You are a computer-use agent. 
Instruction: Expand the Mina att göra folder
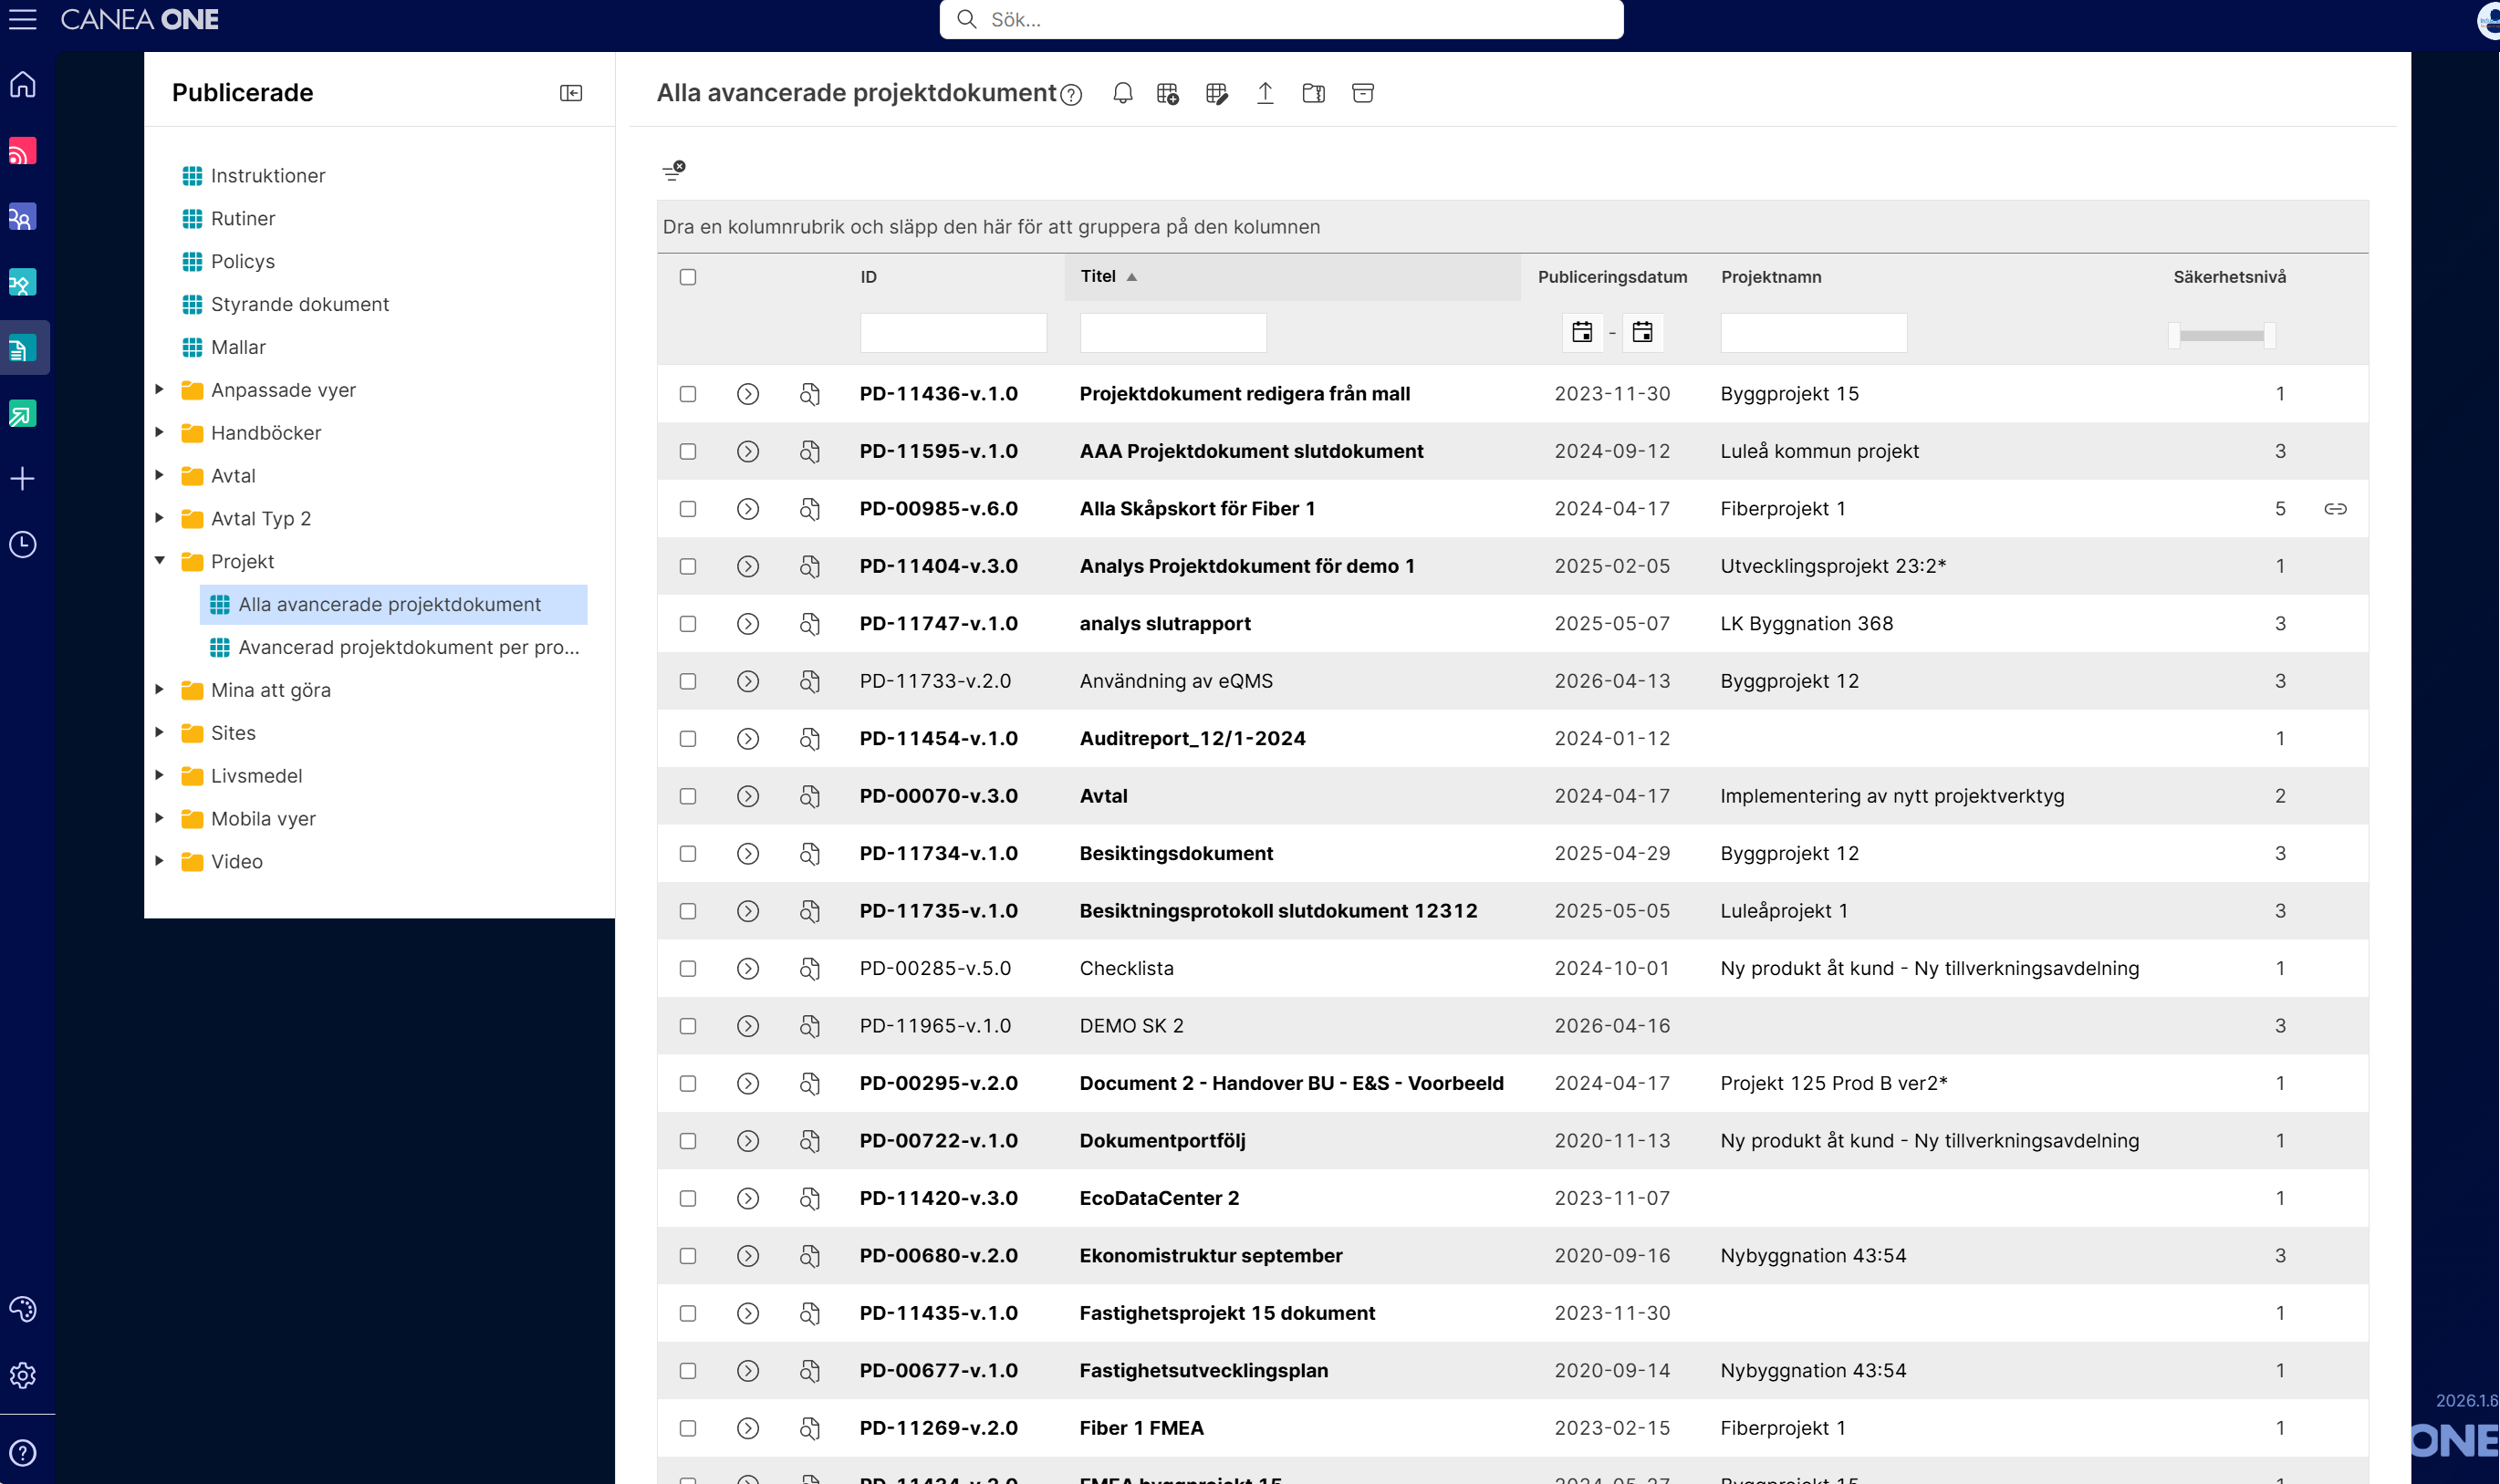tap(159, 689)
